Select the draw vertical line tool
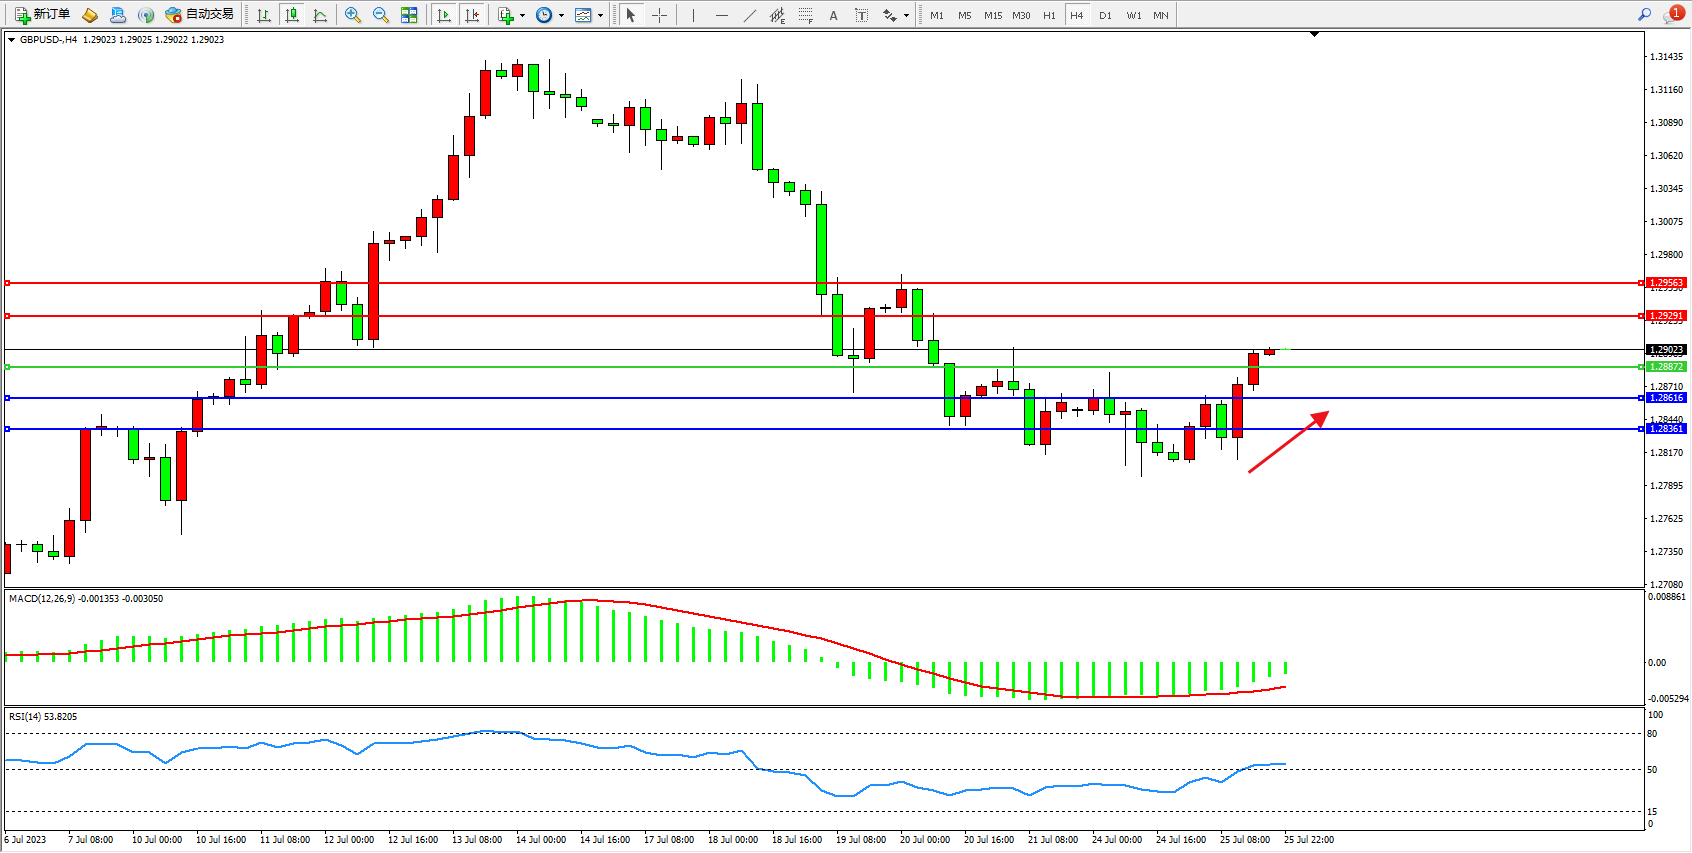The image size is (1692, 853). point(693,15)
